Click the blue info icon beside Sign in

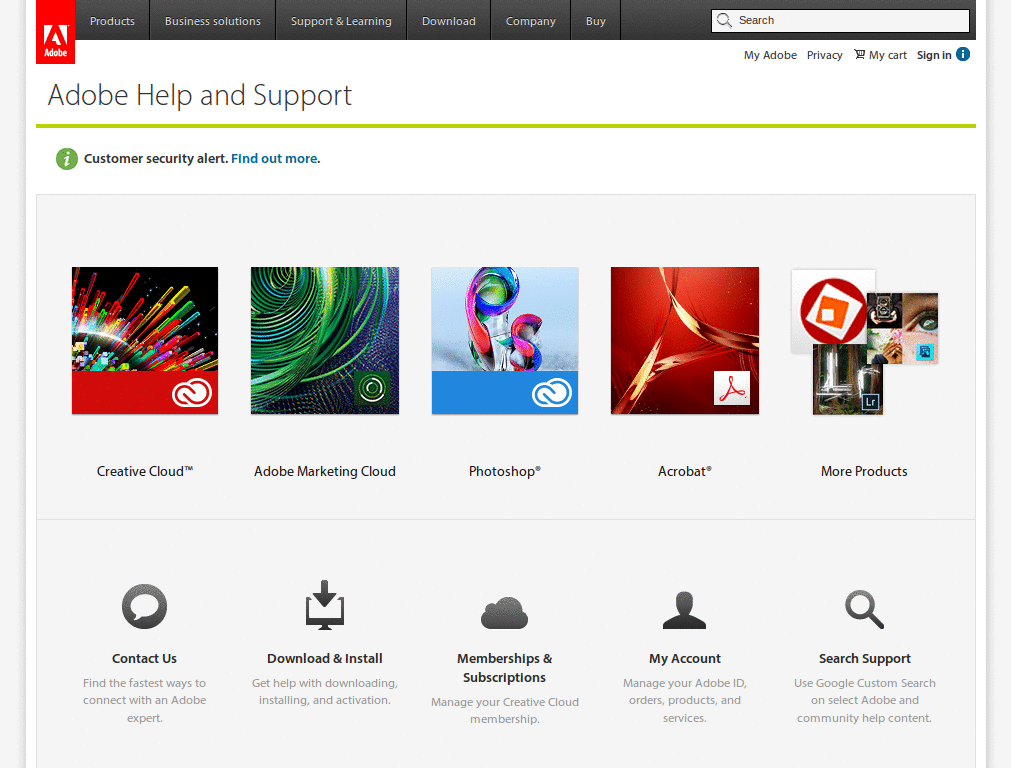963,54
